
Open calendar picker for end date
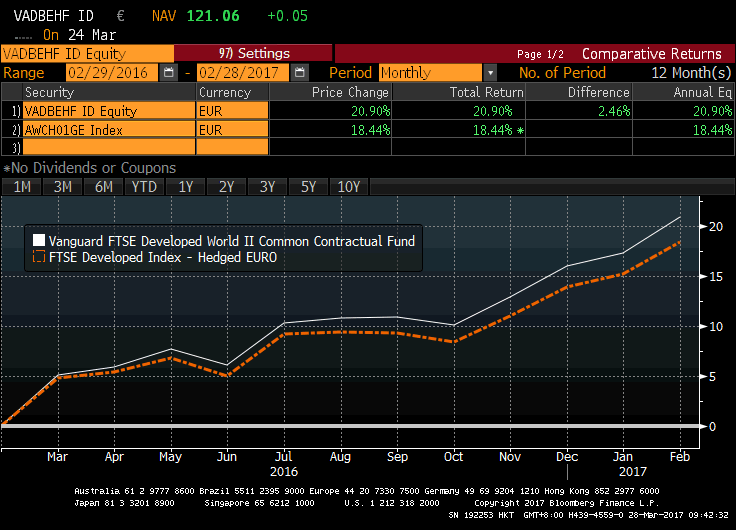(299, 73)
